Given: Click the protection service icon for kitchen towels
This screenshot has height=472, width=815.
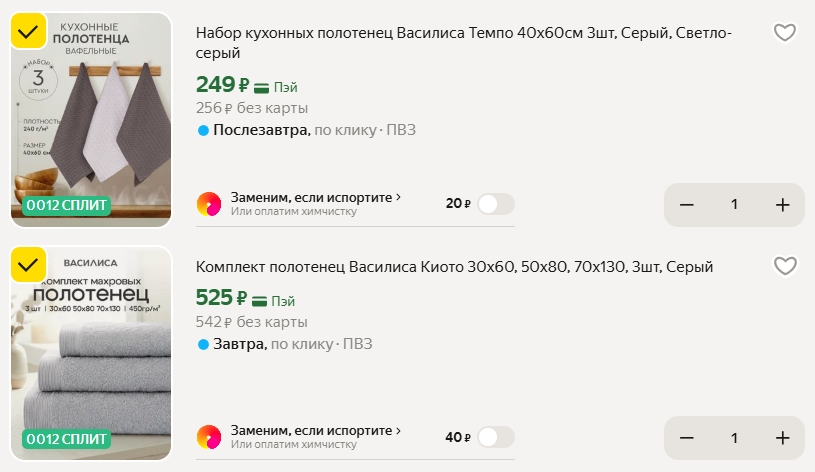Looking at the screenshot, I should (x=209, y=204).
